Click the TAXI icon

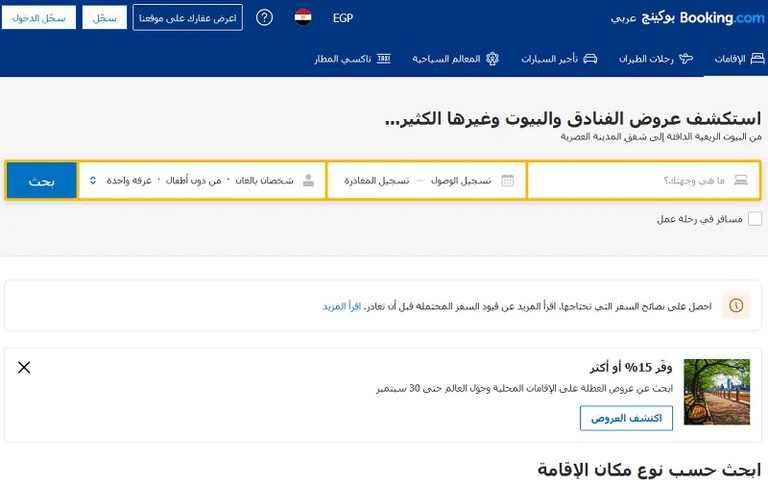tap(384, 59)
